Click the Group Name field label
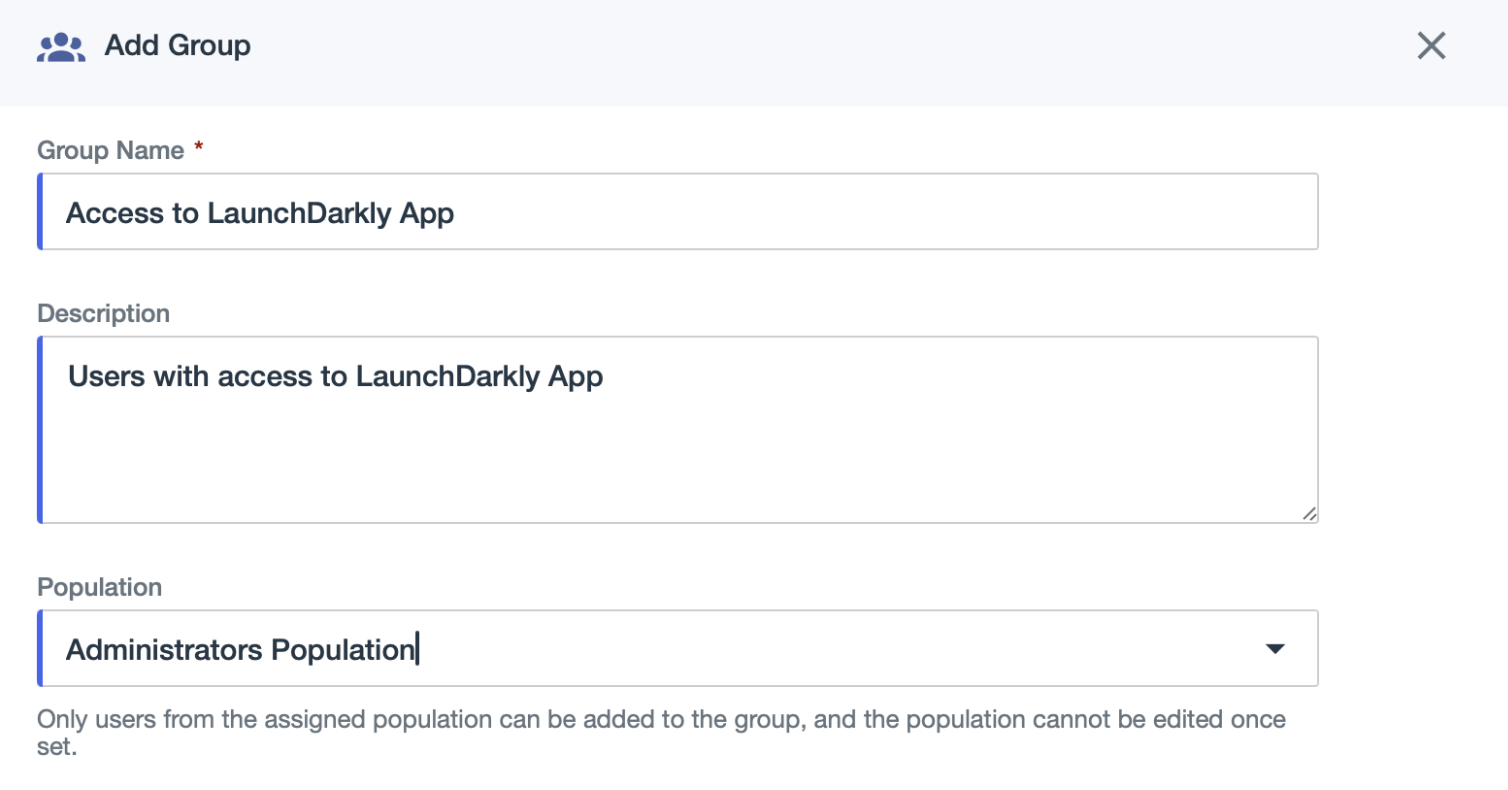The image size is (1508, 790). tap(110, 150)
